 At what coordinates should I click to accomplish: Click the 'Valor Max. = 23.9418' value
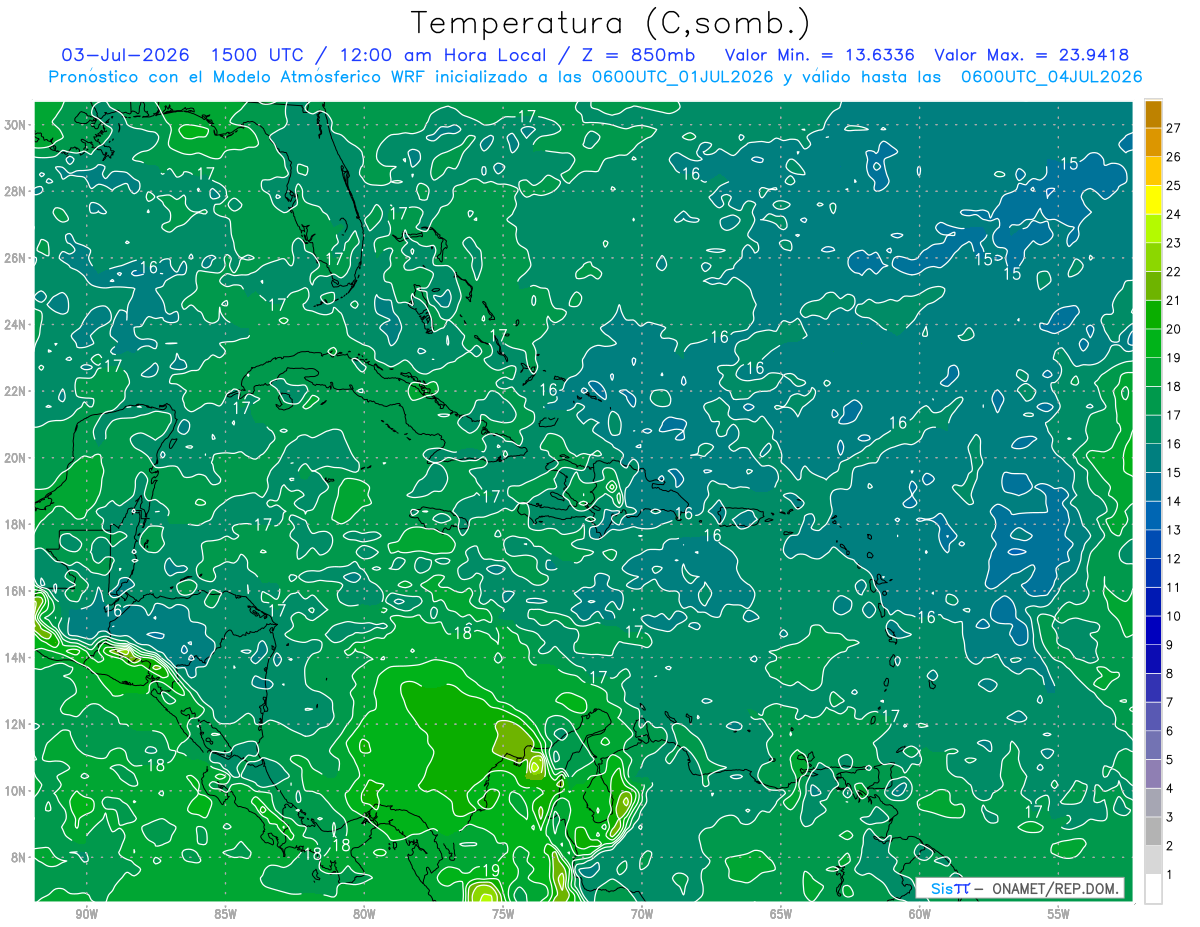point(1032,55)
